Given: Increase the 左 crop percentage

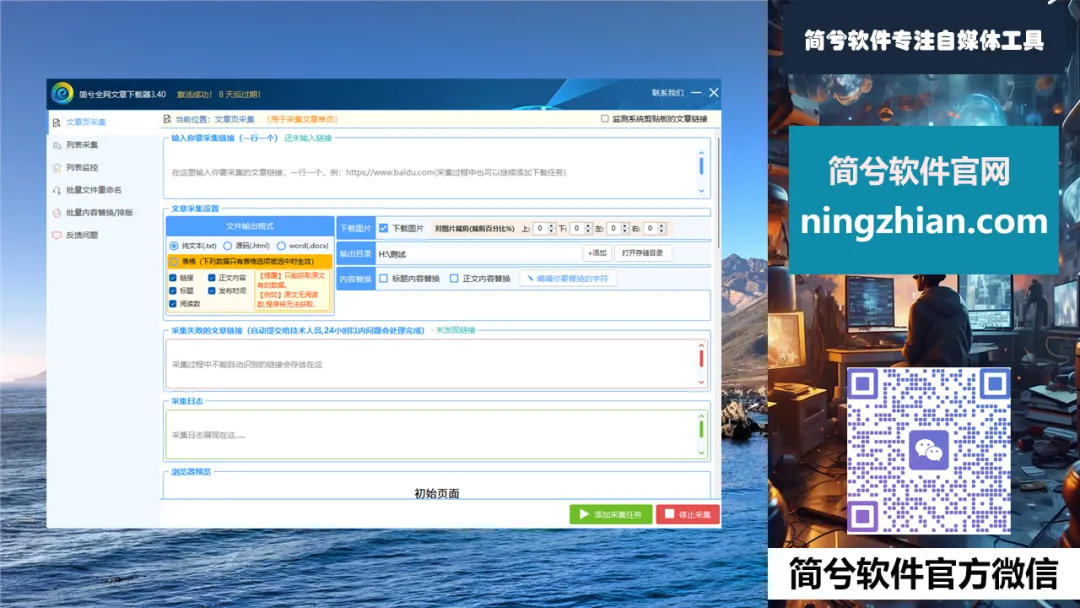Looking at the screenshot, I should 625,225.
